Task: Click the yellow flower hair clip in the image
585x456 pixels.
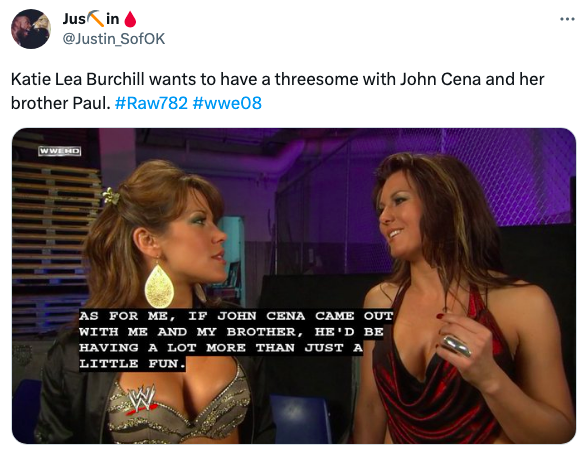Action: [x=111, y=196]
